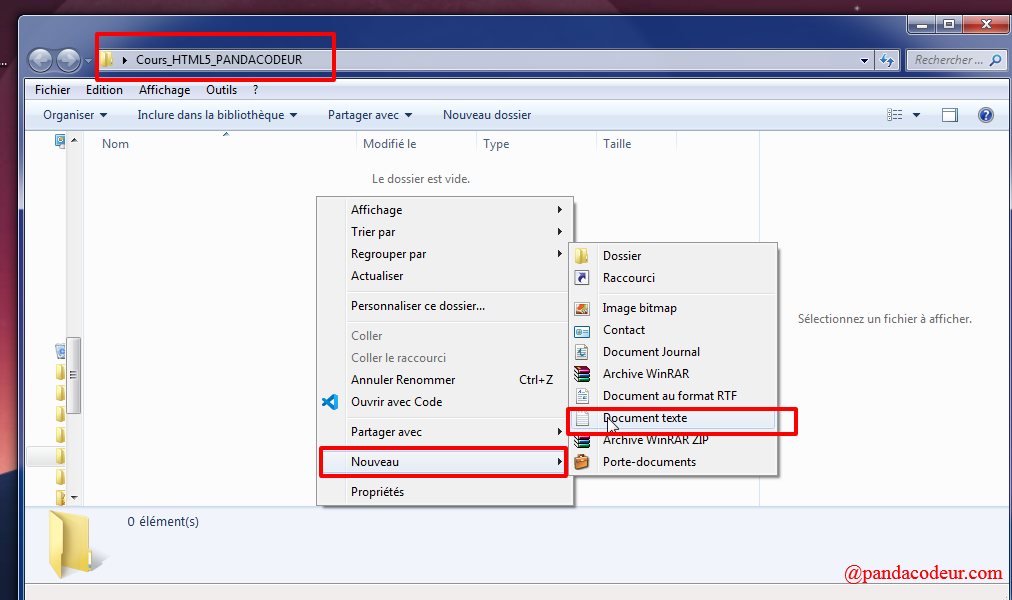The image size is (1012, 600).
Task: Expand the address bar history dropdown
Action: click(x=864, y=61)
